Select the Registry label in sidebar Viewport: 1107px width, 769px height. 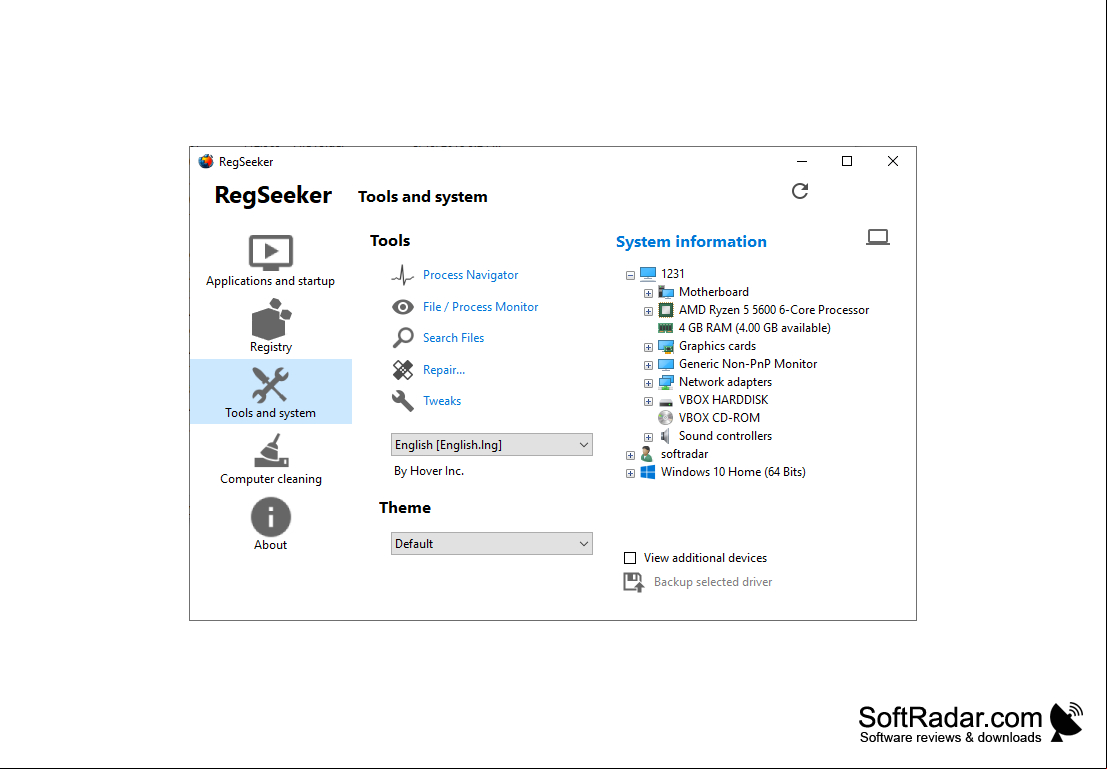(270, 347)
